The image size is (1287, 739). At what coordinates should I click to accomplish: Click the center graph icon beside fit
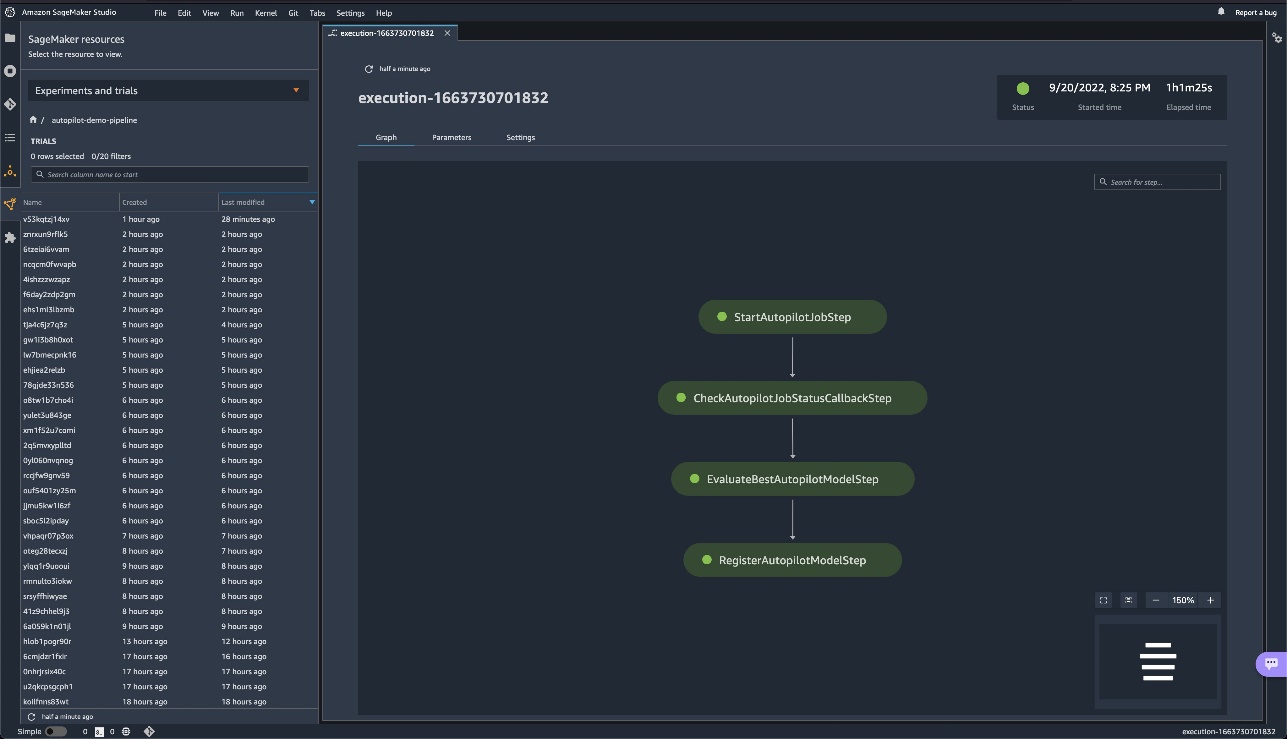click(1129, 600)
